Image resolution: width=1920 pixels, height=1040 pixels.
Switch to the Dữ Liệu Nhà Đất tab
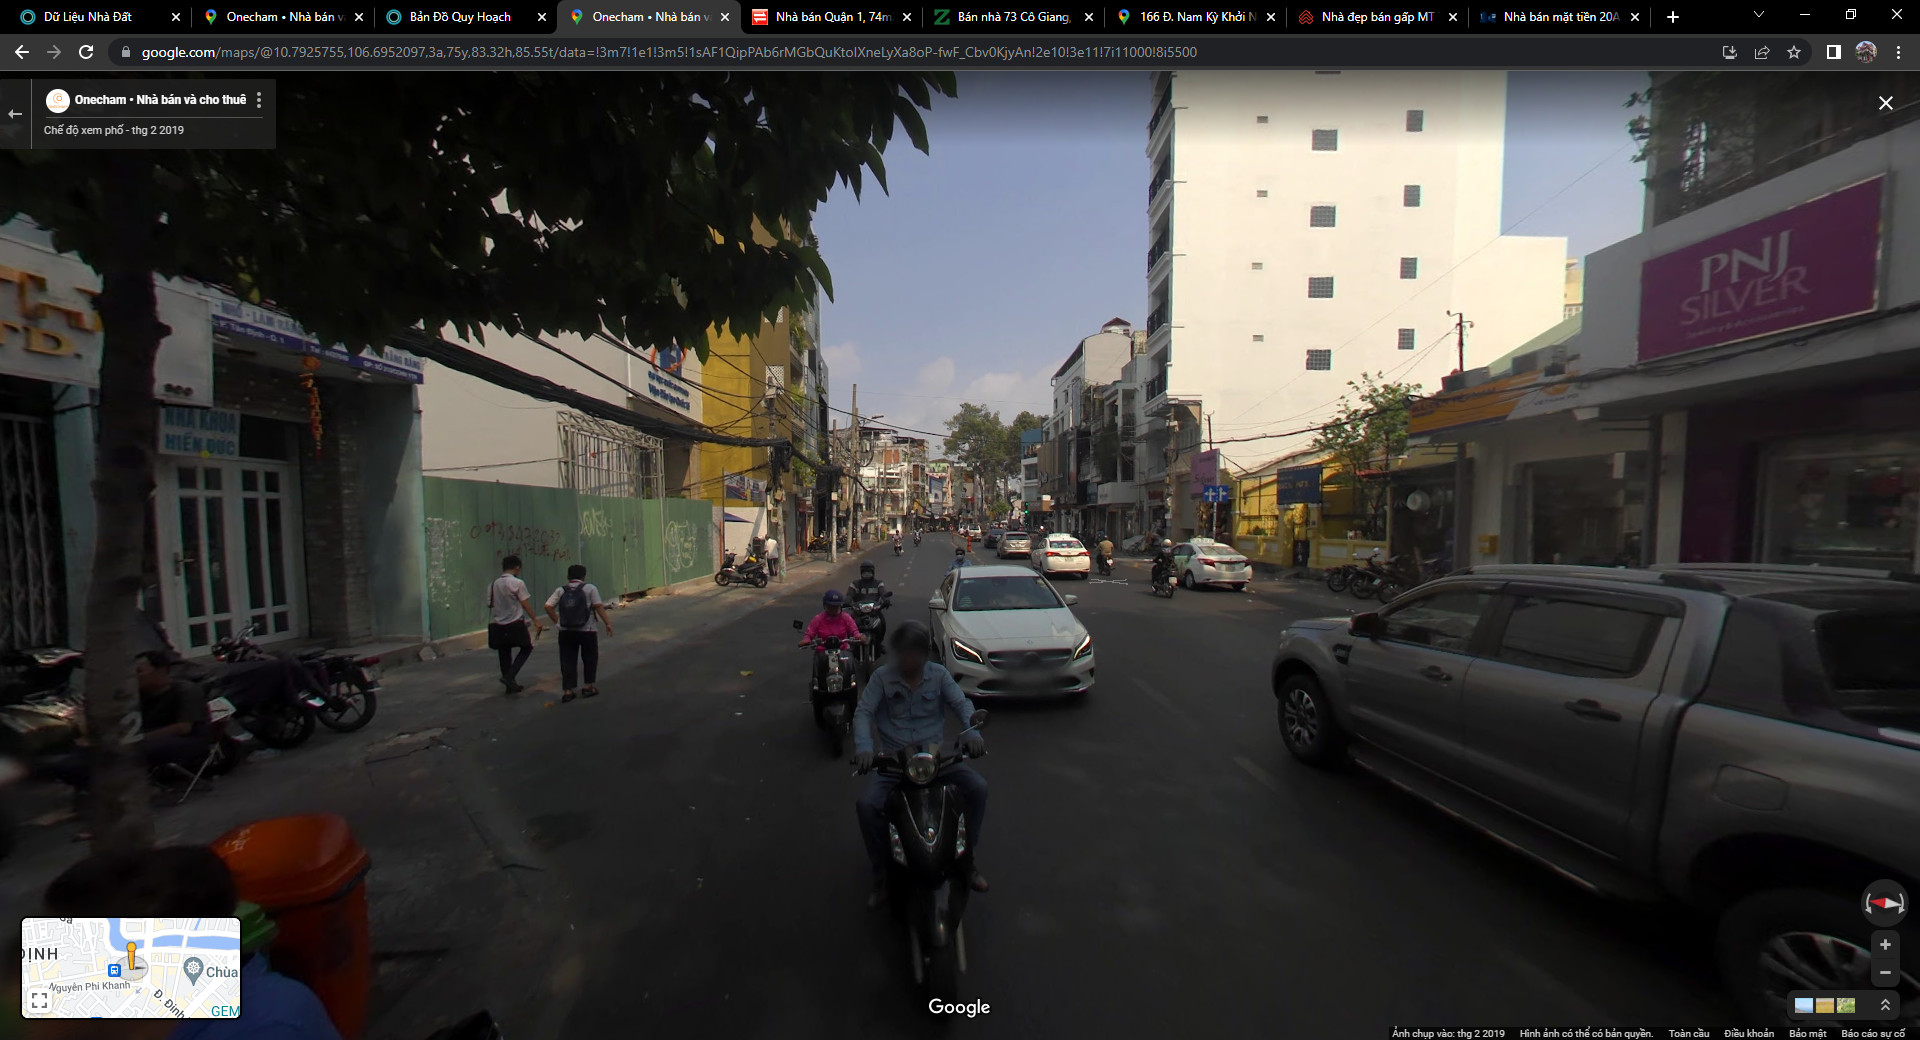[88, 17]
